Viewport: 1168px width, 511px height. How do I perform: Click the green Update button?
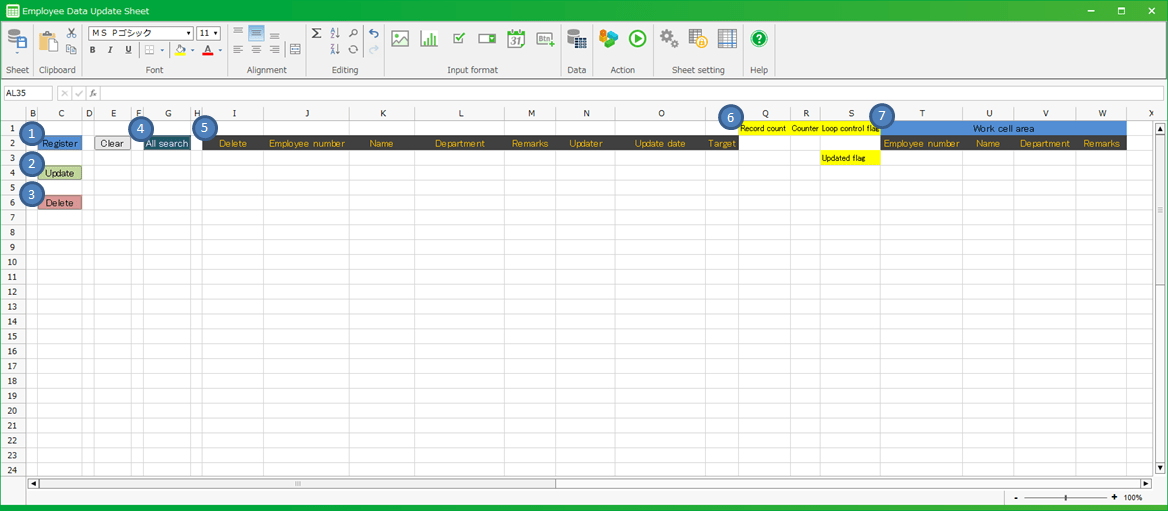[x=60, y=173]
